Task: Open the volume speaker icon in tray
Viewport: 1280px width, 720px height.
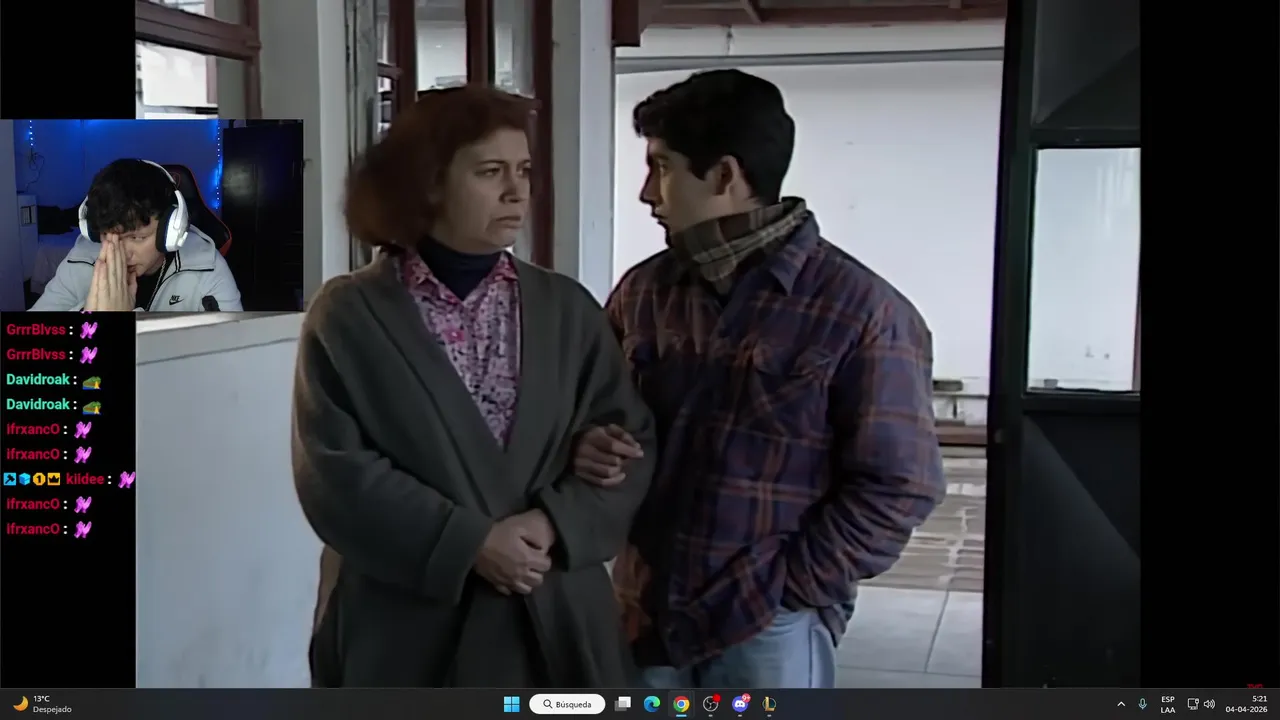Action: click(1209, 704)
